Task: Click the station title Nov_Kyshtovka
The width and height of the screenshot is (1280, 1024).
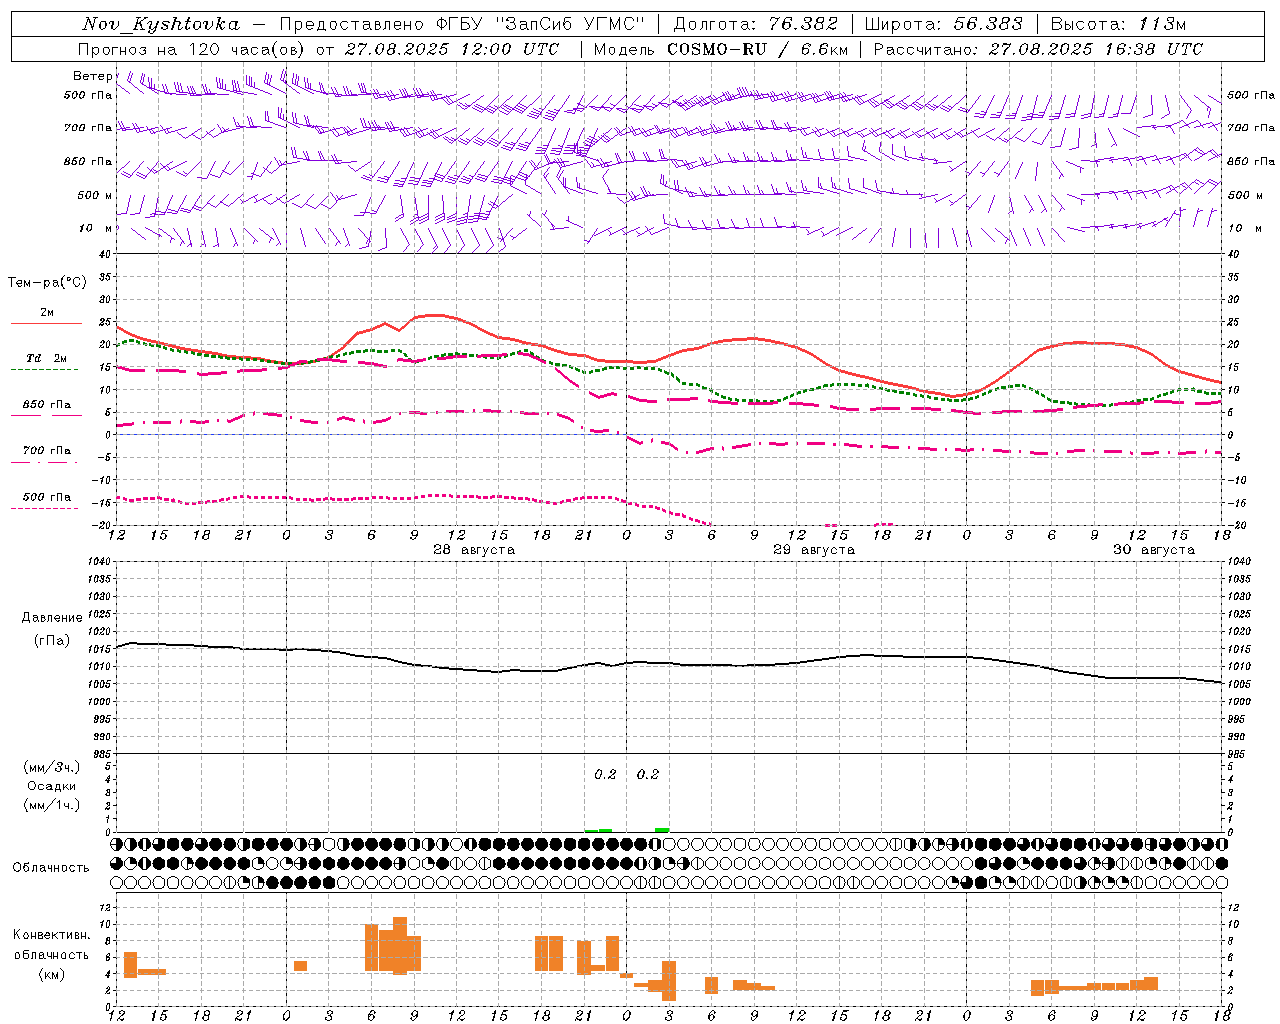Action: [x=161, y=24]
